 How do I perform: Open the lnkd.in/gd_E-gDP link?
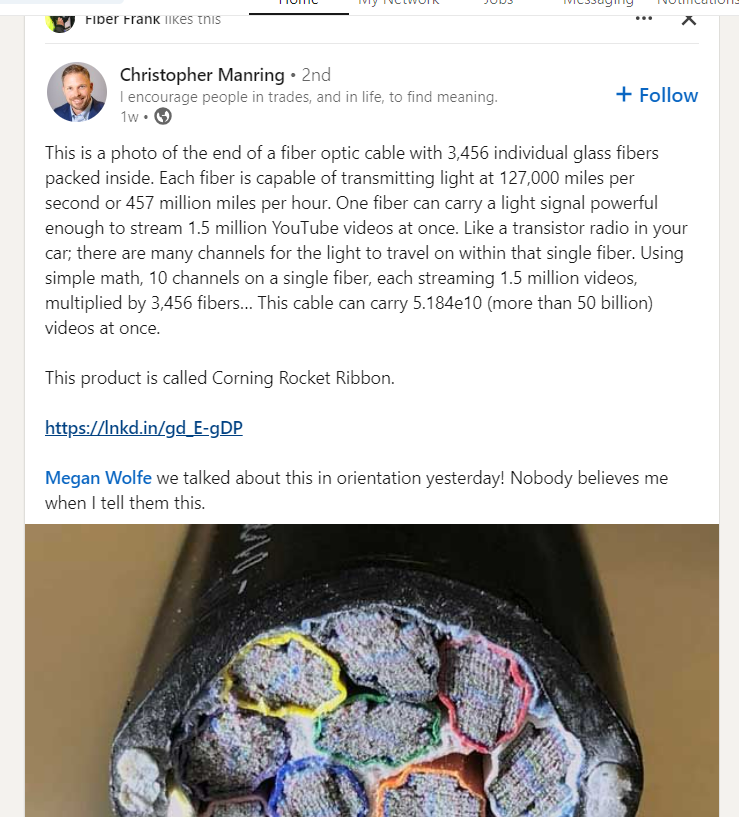point(144,428)
